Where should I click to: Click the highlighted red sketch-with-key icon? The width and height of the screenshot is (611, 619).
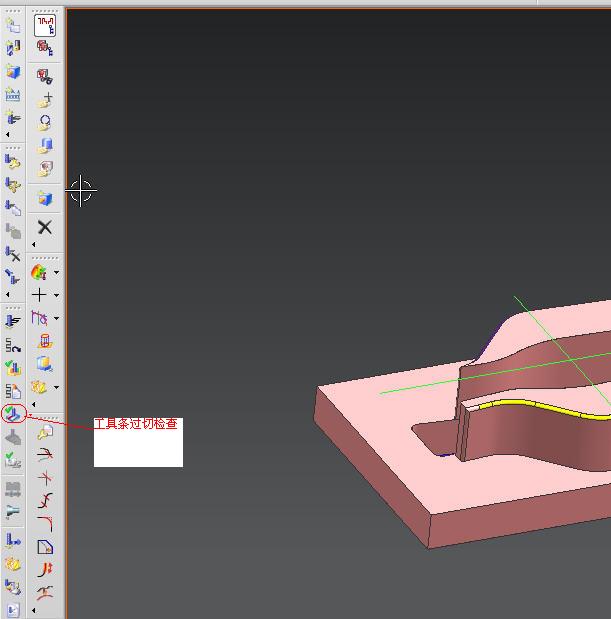45,26
